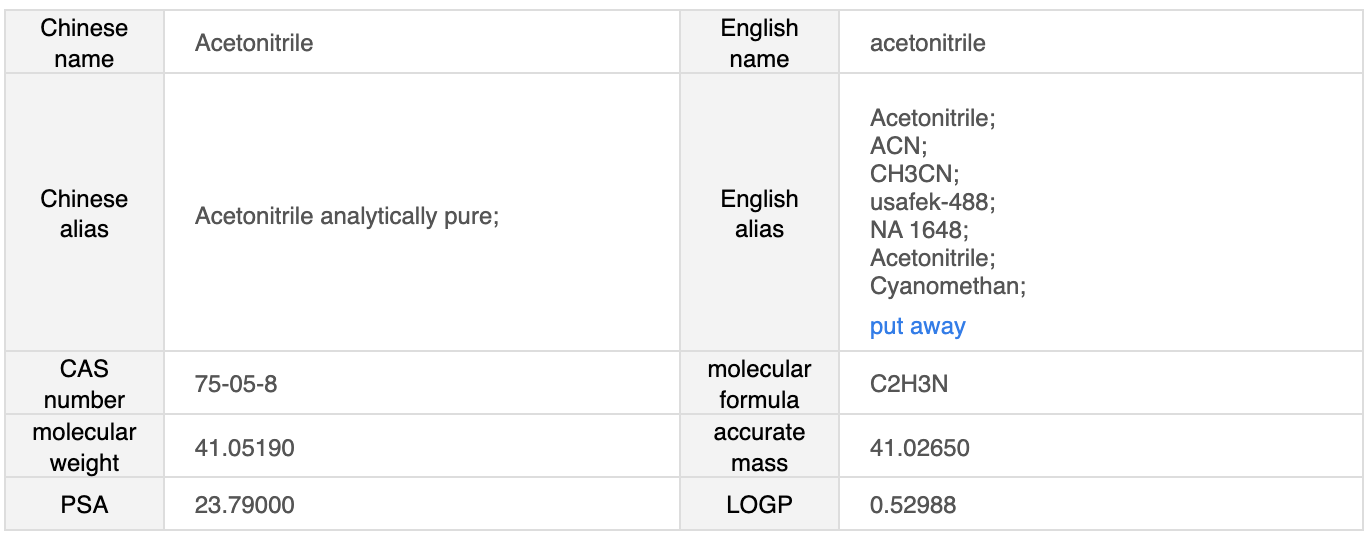Click the 'molecular formula' header cell
This screenshot has height=540, width=1370.
click(x=759, y=384)
